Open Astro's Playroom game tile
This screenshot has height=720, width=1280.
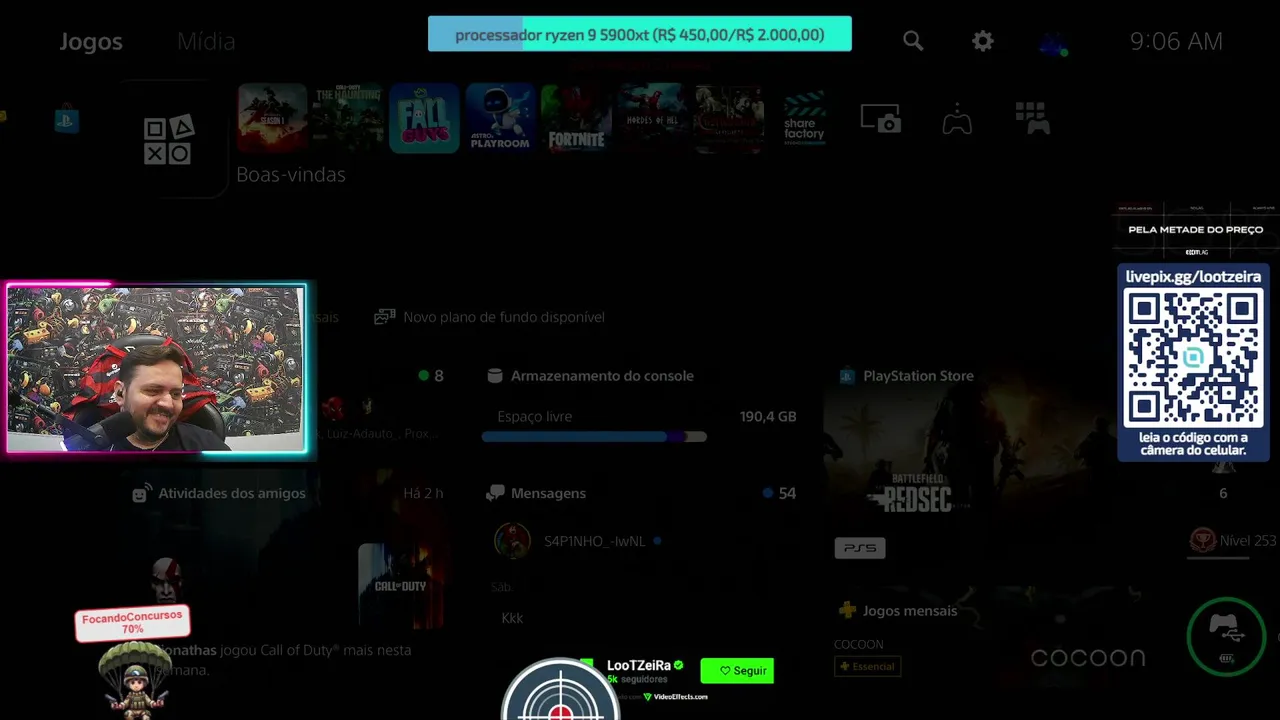[500, 118]
